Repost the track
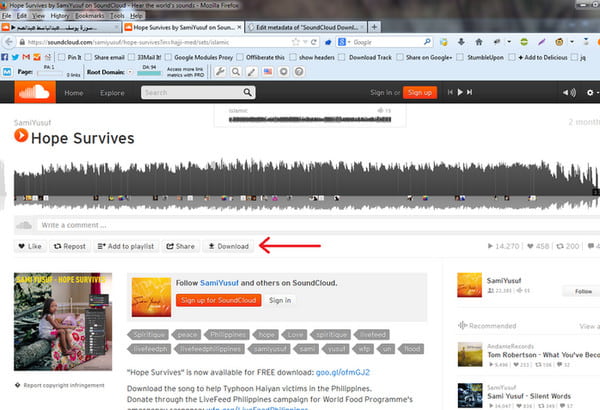This screenshot has width=600, height=410. click(70, 245)
